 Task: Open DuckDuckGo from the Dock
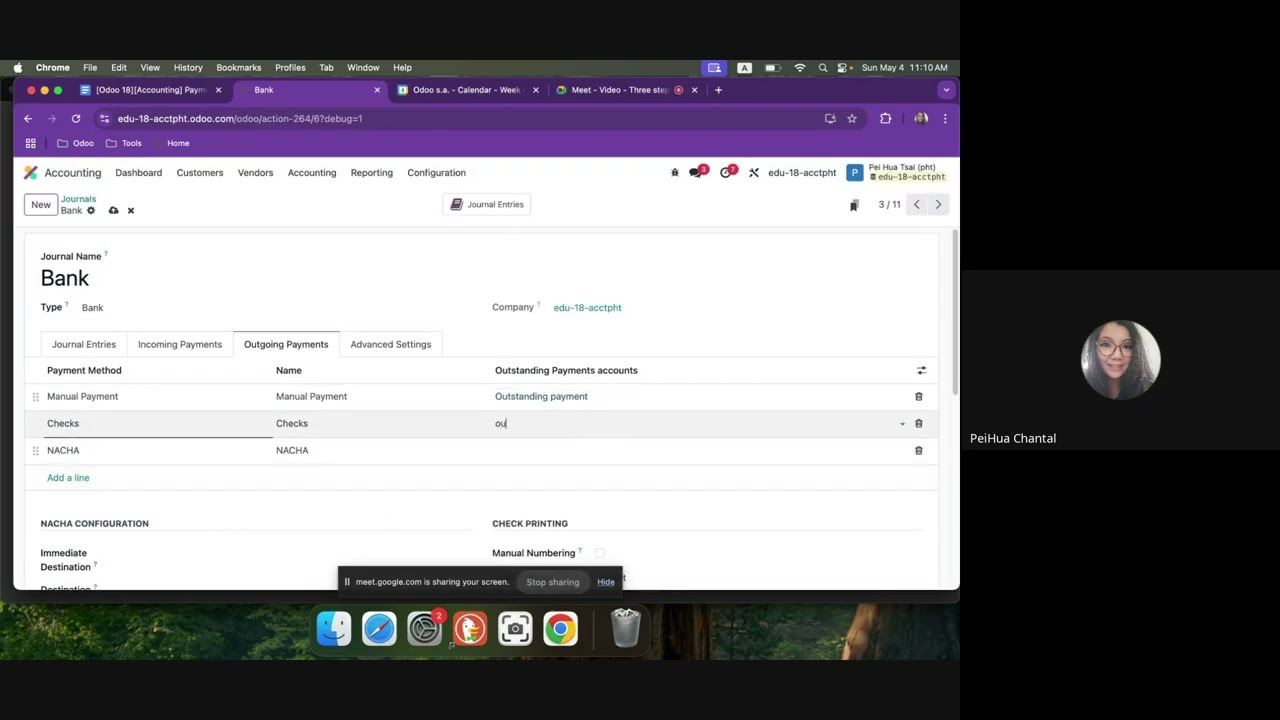click(470, 628)
